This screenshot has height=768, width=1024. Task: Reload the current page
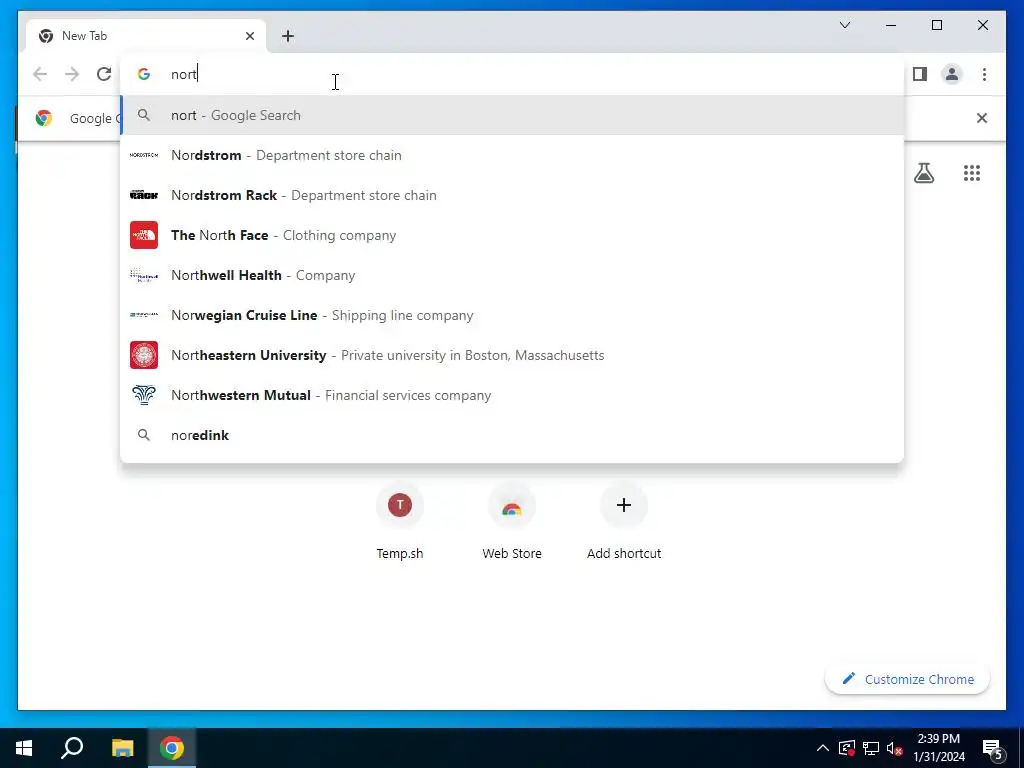pos(104,74)
